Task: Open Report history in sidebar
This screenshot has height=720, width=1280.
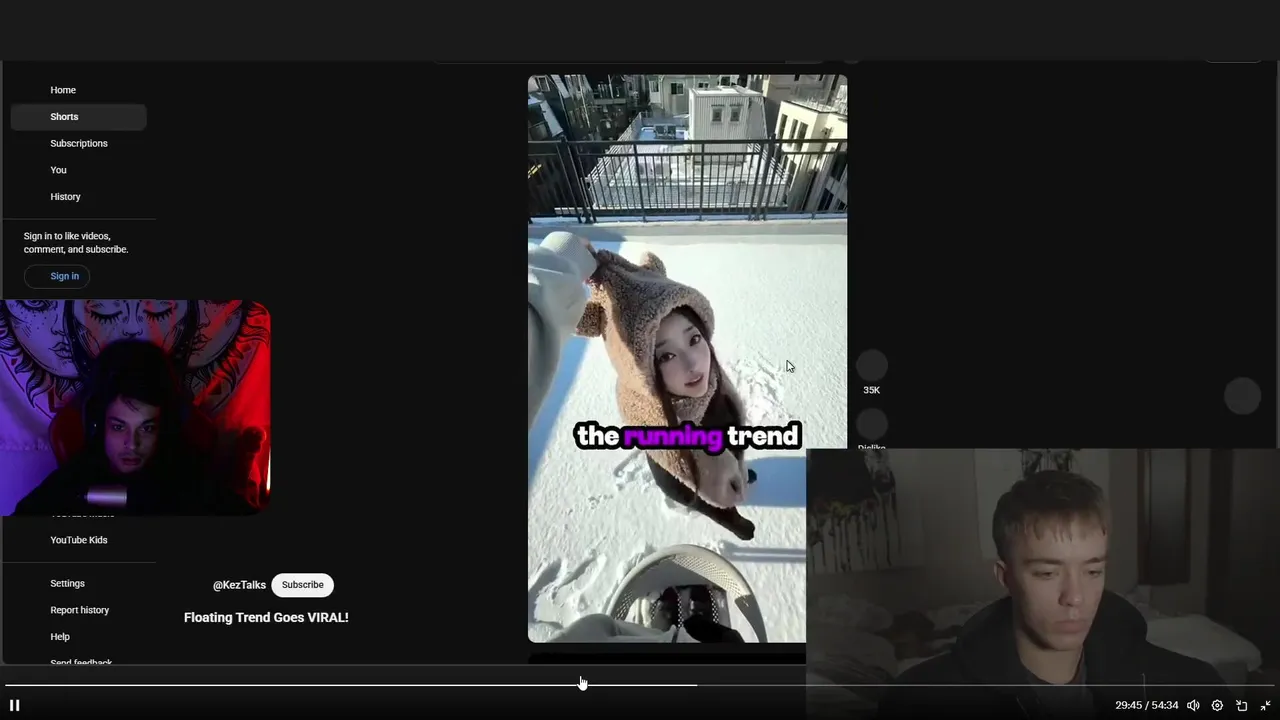Action: (79, 610)
